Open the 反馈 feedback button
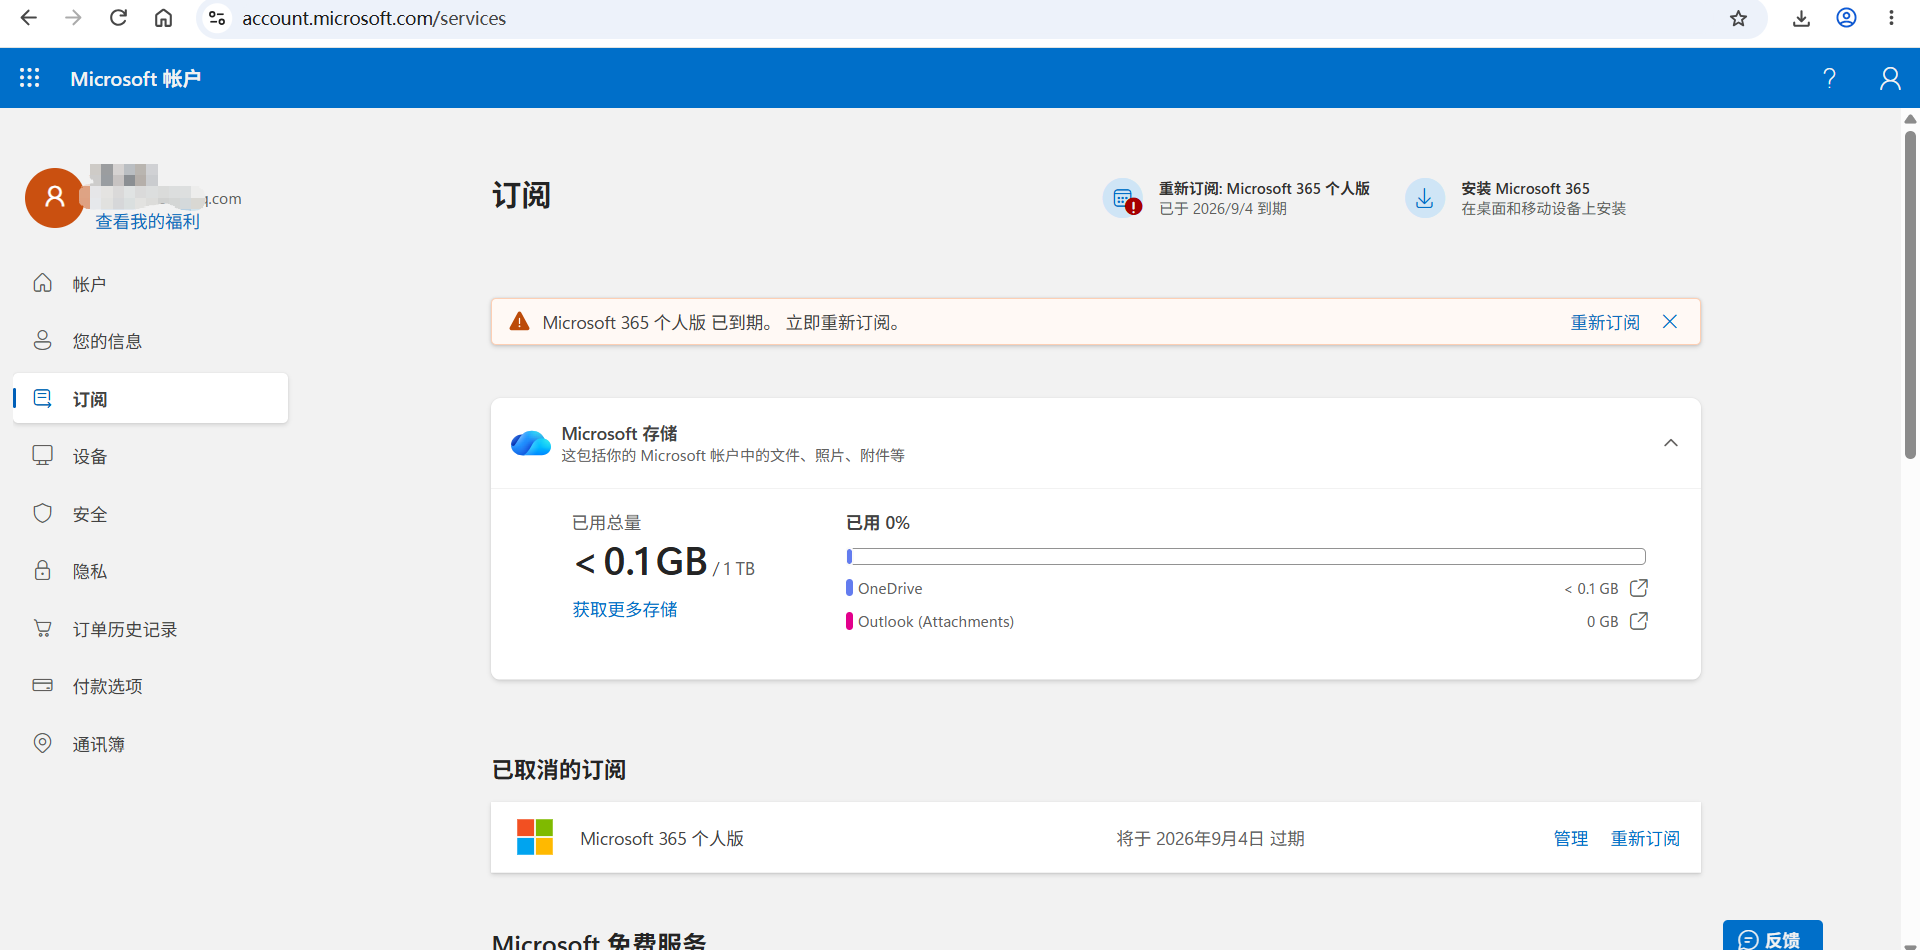This screenshot has height=950, width=1920. coord(1772,937)
